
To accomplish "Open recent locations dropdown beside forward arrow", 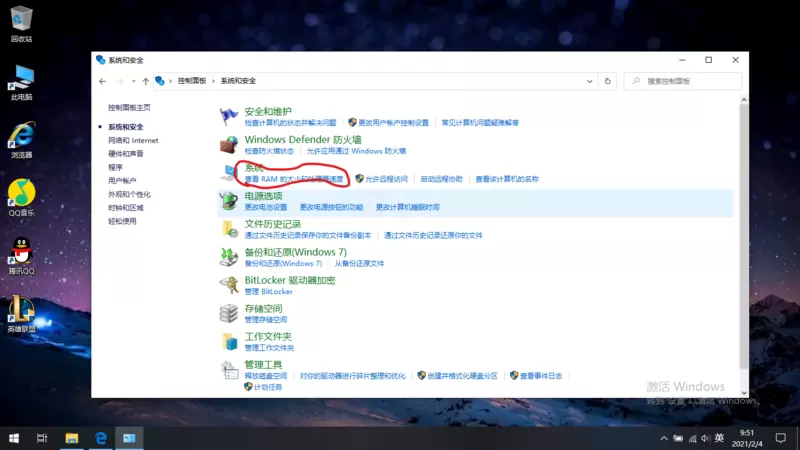I will coord(133,81).
